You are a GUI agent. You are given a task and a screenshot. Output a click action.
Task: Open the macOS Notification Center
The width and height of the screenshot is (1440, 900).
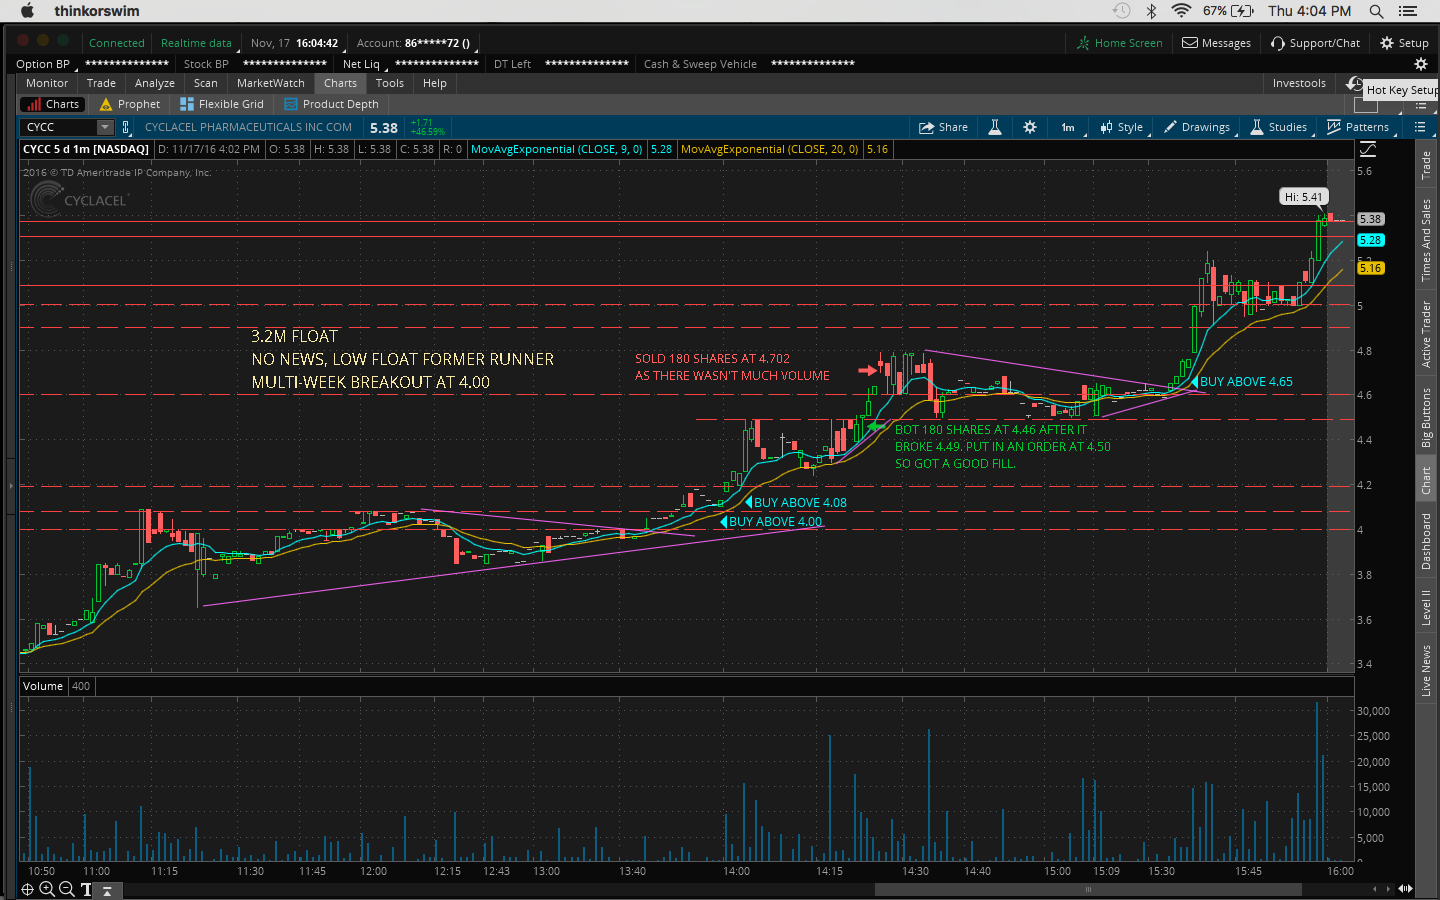(1408, 11)
